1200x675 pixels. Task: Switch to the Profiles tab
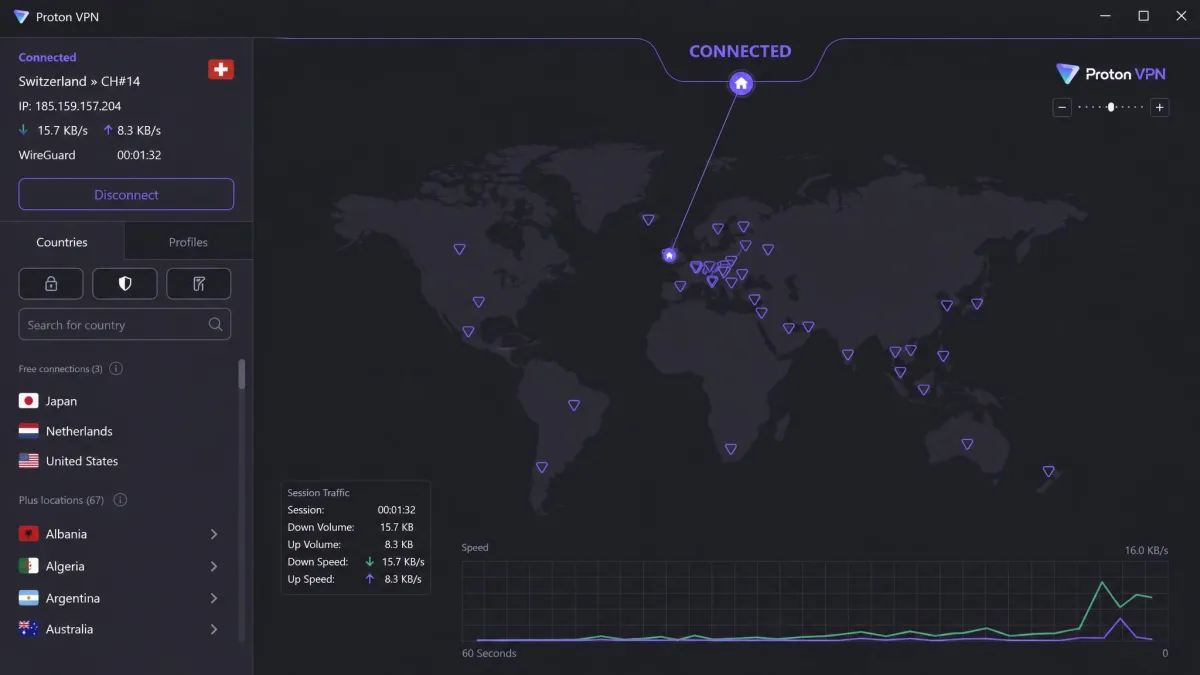tap(188, 242)
